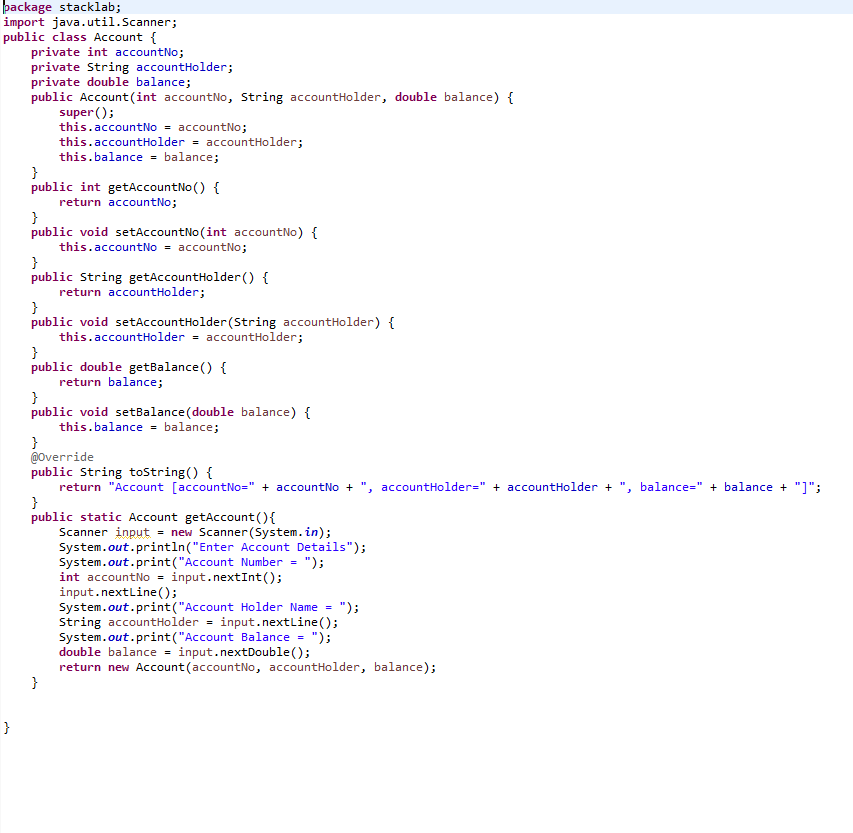Click the '", balance="' string literal
The height and width of the screenshot is (833, 853).
(660, 488)
